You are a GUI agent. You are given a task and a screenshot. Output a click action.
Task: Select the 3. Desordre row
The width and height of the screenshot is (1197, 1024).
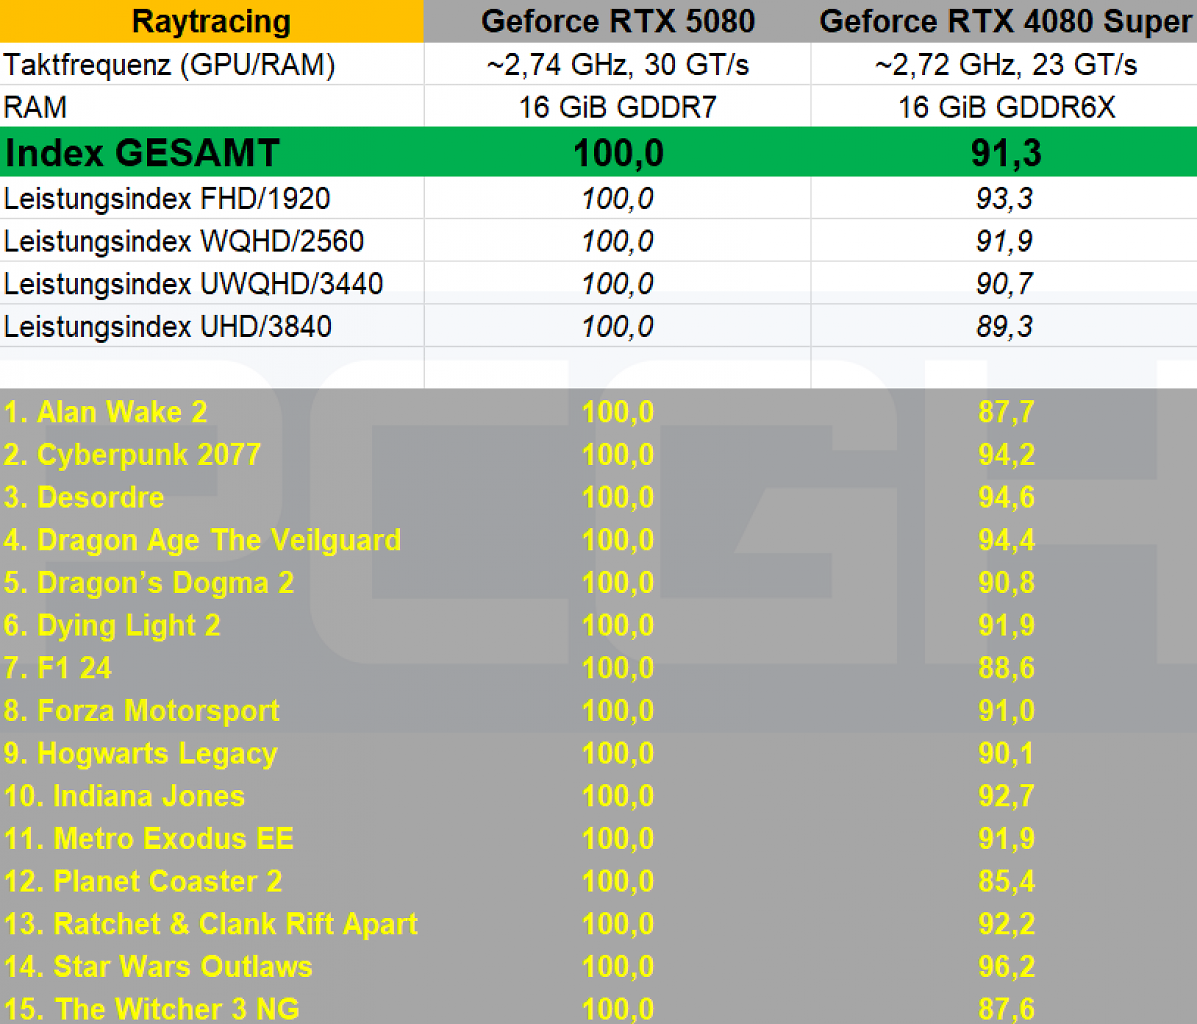click(x=598, y=498)
